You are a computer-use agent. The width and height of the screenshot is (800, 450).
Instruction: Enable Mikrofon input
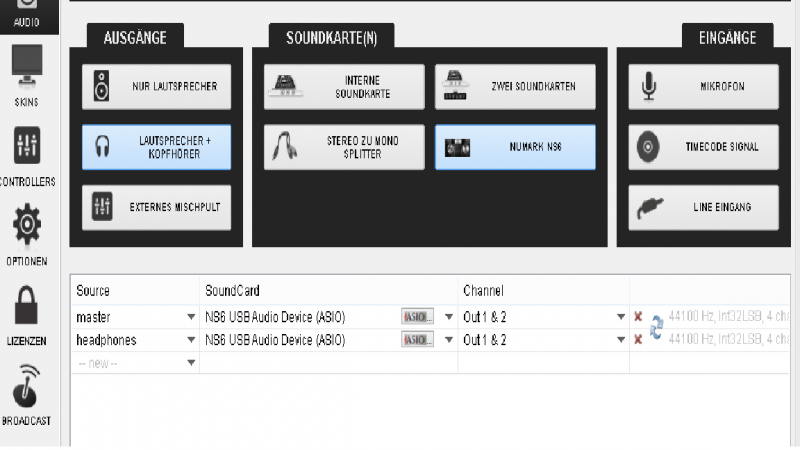pyautogui.click(x=704, y=87)
